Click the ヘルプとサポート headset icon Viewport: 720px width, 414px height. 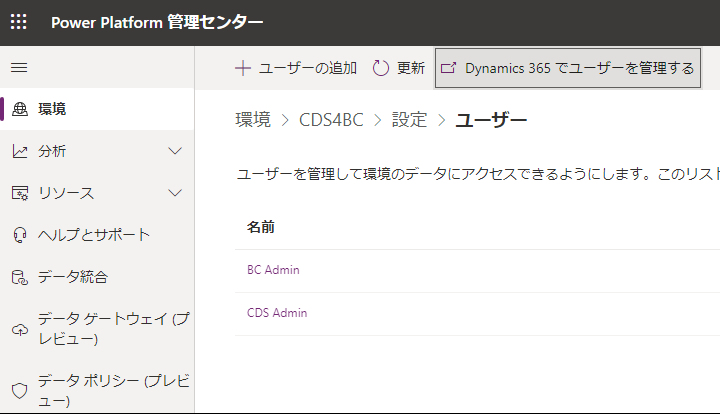click(x=19, y=235)
